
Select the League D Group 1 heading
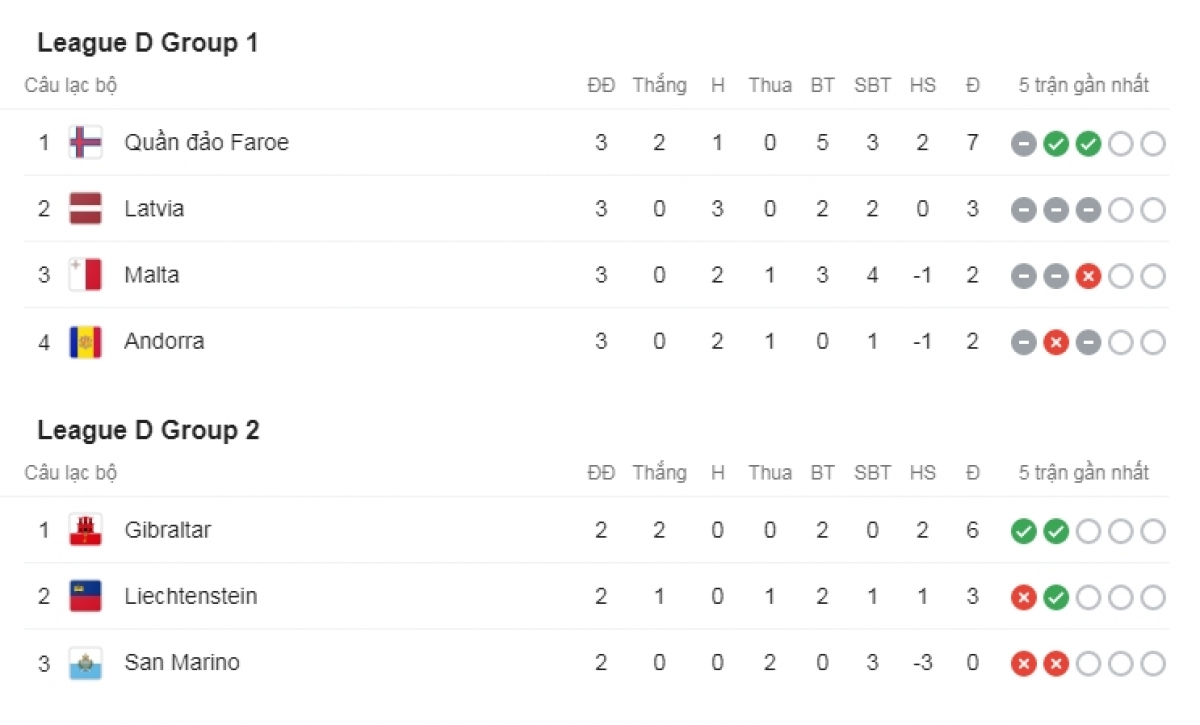(x=148, y=44)
